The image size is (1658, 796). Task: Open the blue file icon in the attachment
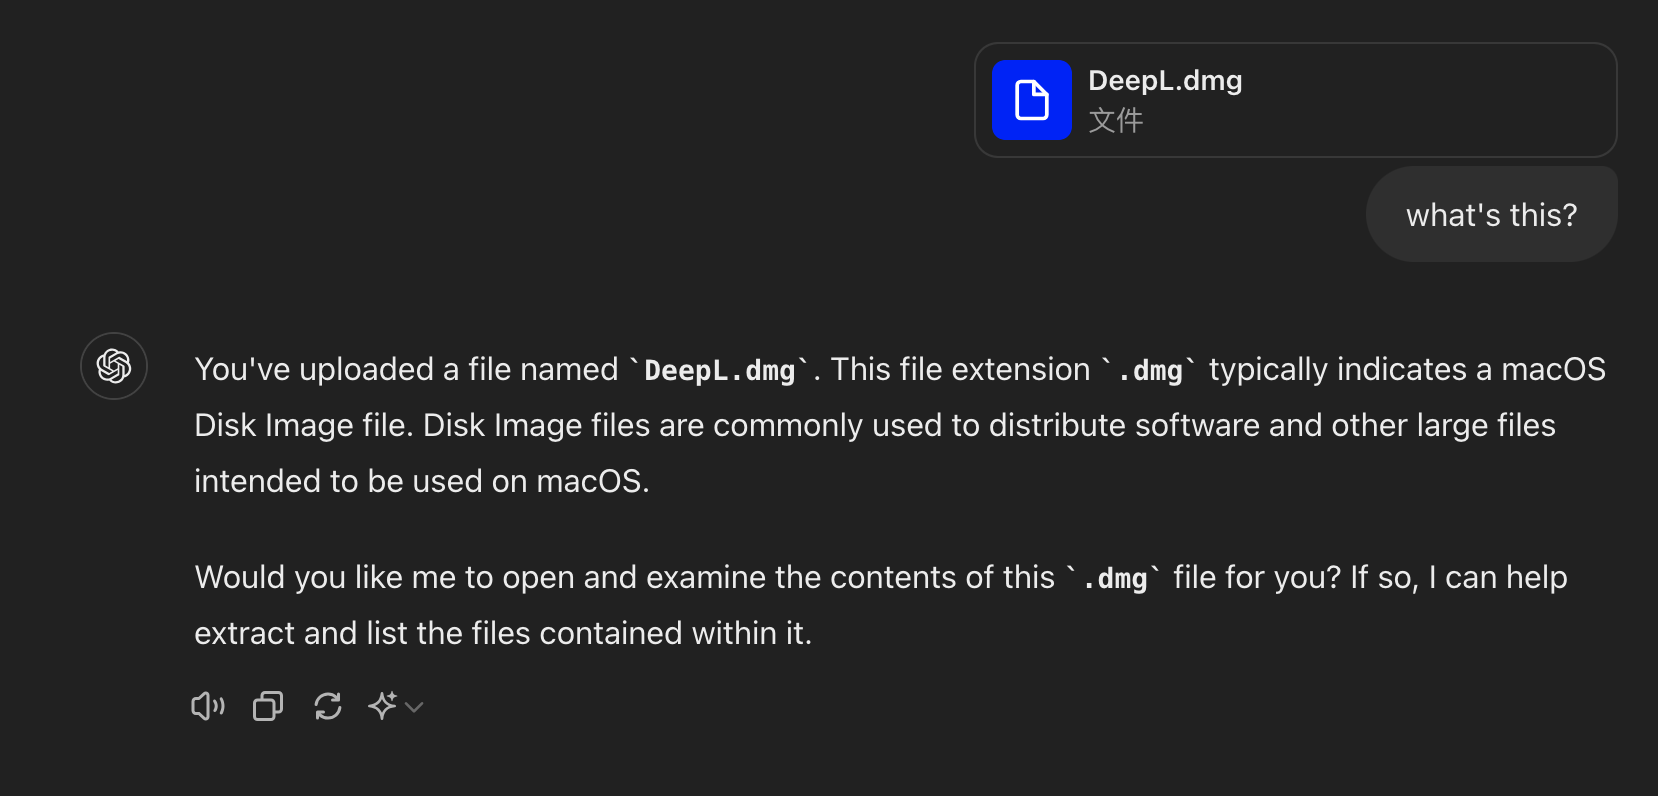pos(1032,100)
